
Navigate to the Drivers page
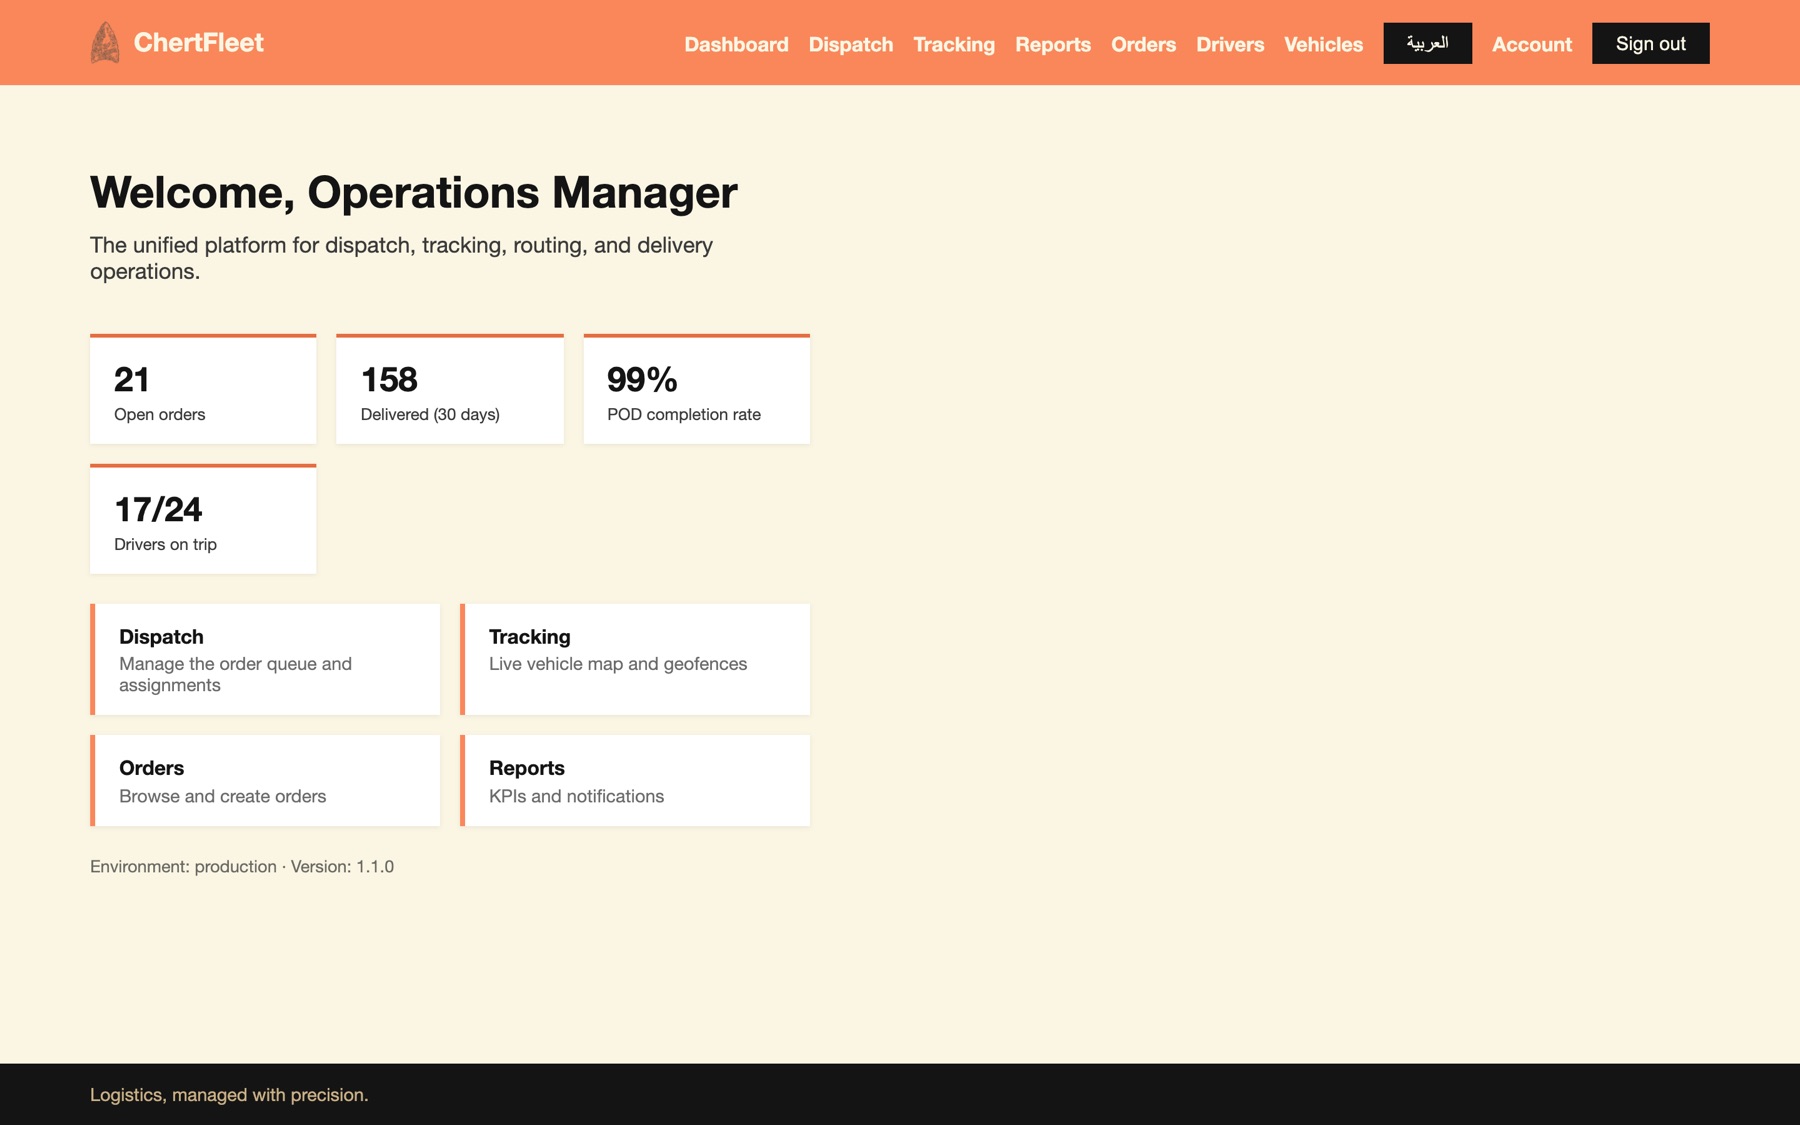click(x=1230, y=44)
